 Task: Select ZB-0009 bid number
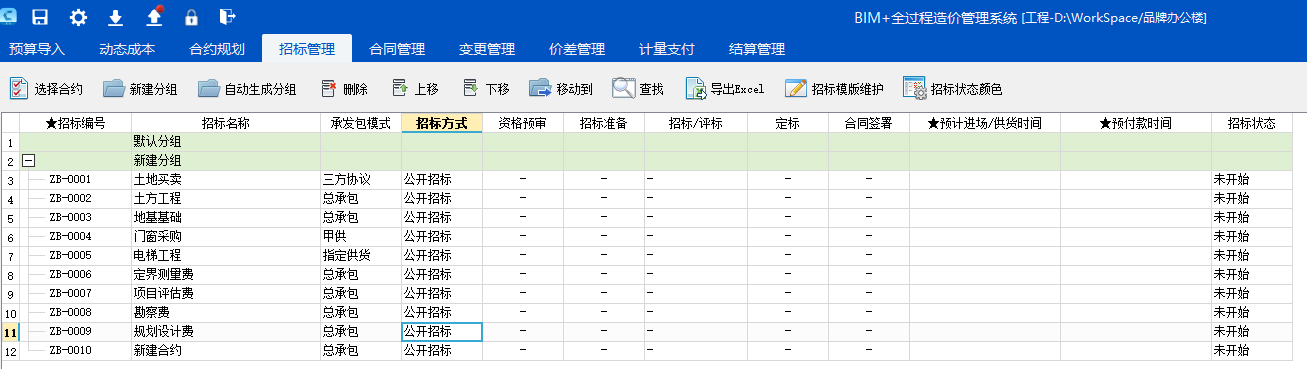[69, 332]
